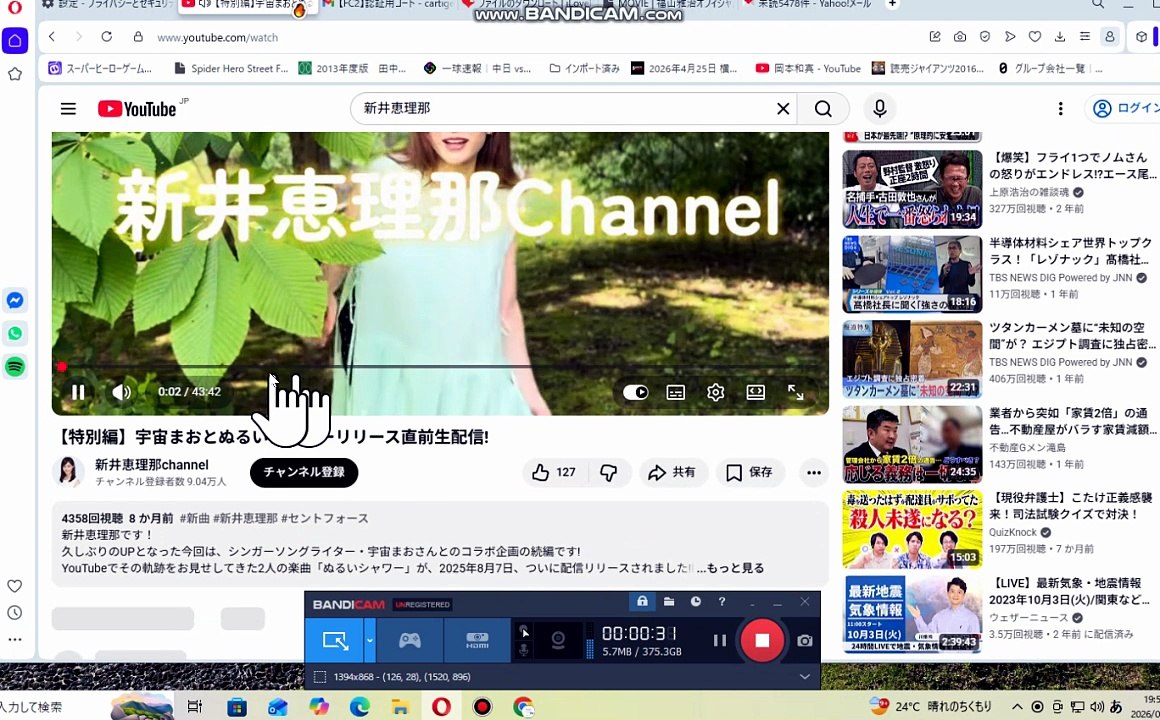Image resolution: width=1160 pixels, height=720 pixels.
Task: Pause the playing video
Action: click(78, 392)
